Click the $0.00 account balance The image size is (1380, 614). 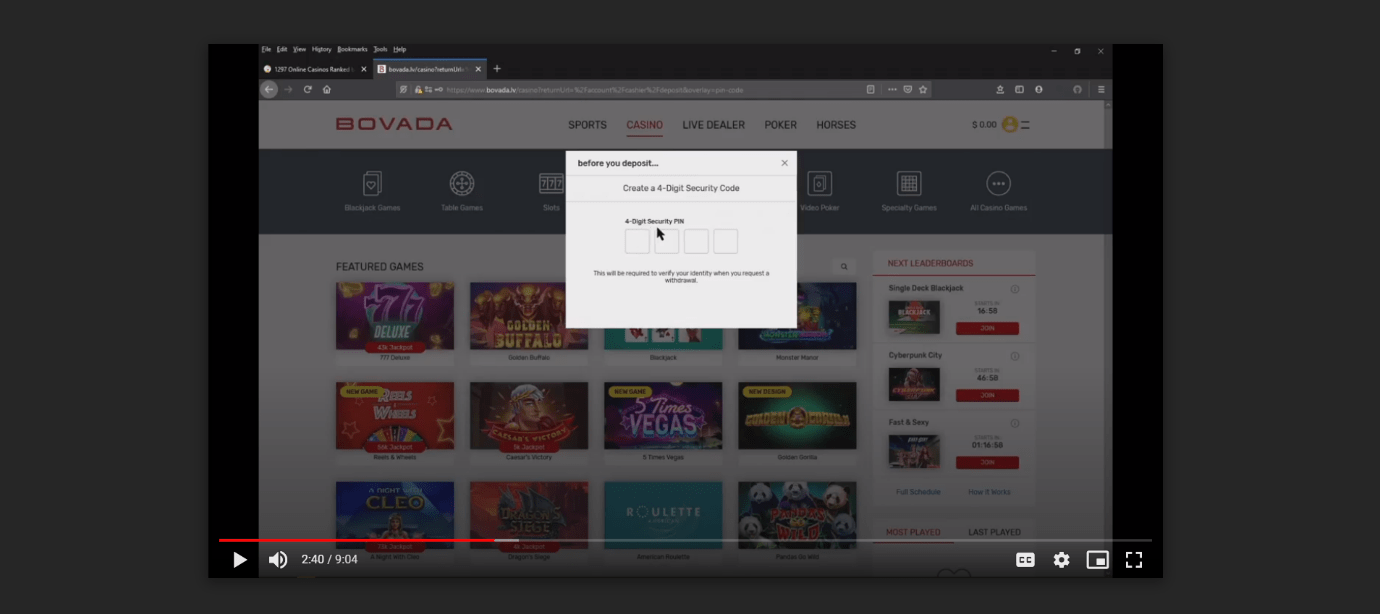coord(984,125)
